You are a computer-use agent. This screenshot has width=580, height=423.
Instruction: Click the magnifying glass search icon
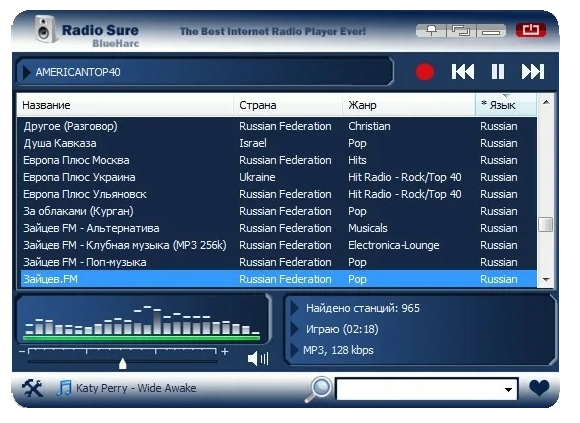pyautogui.click(x=318, y=389)
